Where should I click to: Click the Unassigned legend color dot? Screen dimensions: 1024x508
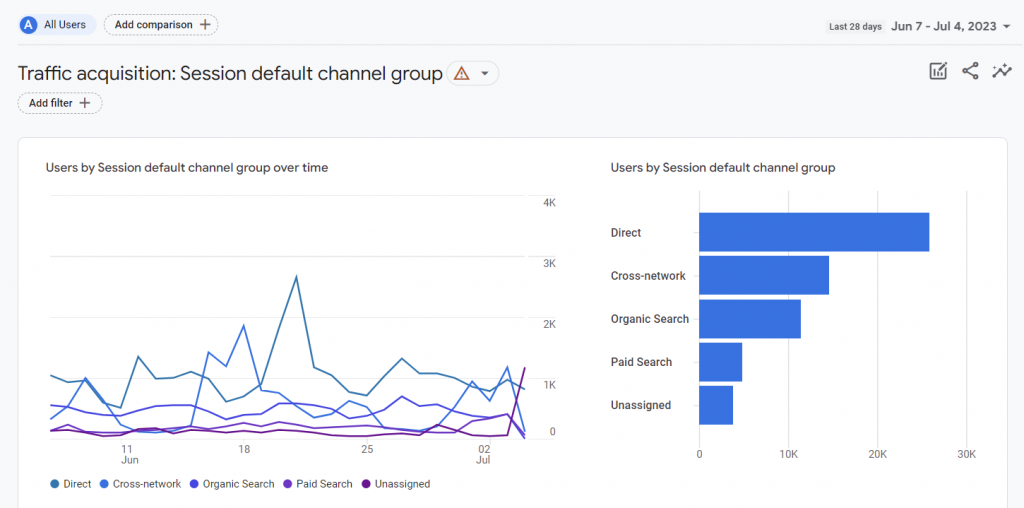[x=366, y=484]
